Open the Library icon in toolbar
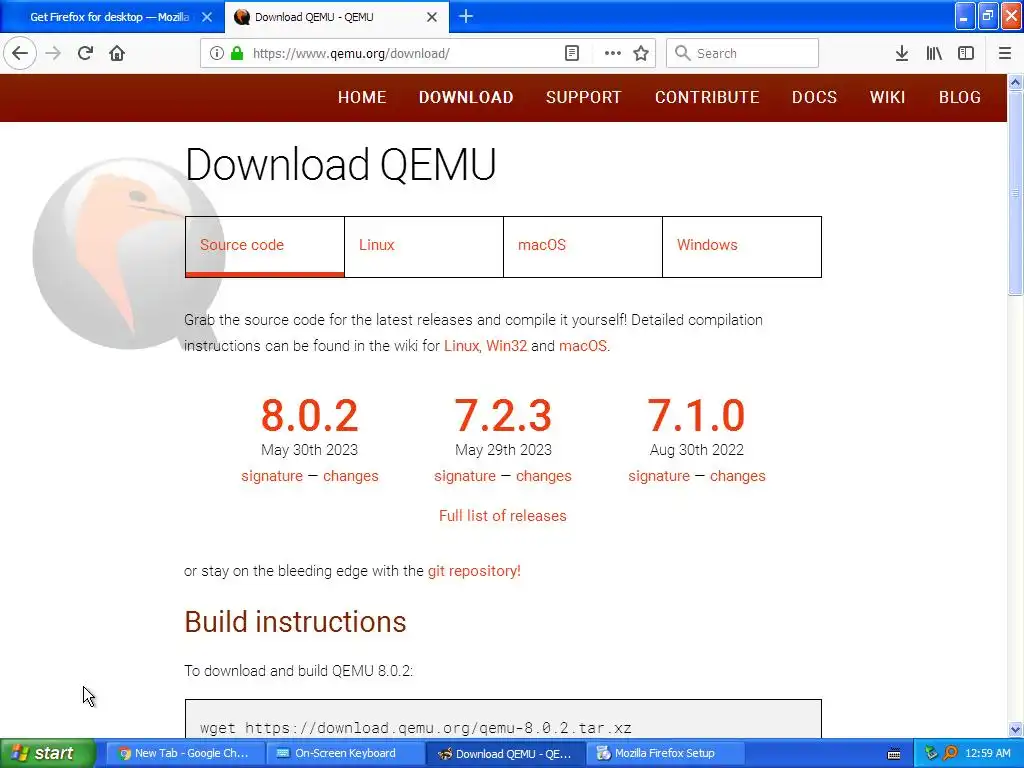 click(934, 53)
